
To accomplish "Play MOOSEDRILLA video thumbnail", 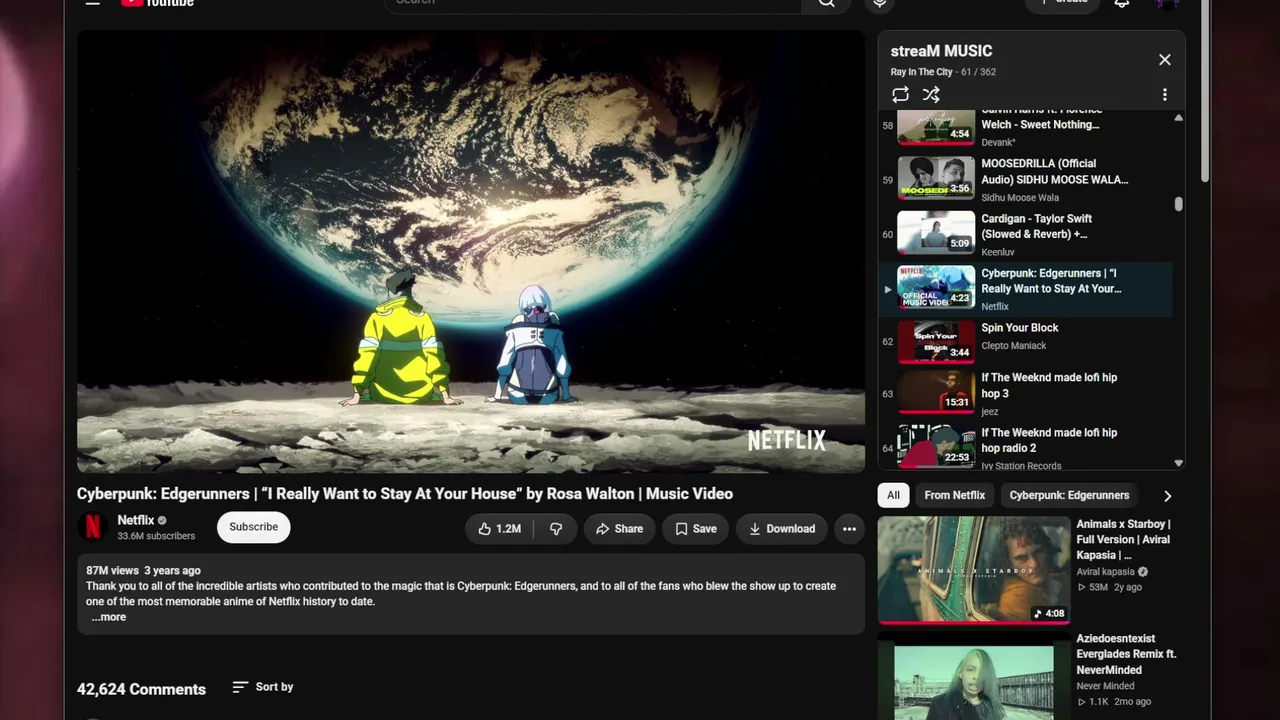I will click(x=936, y=178).
